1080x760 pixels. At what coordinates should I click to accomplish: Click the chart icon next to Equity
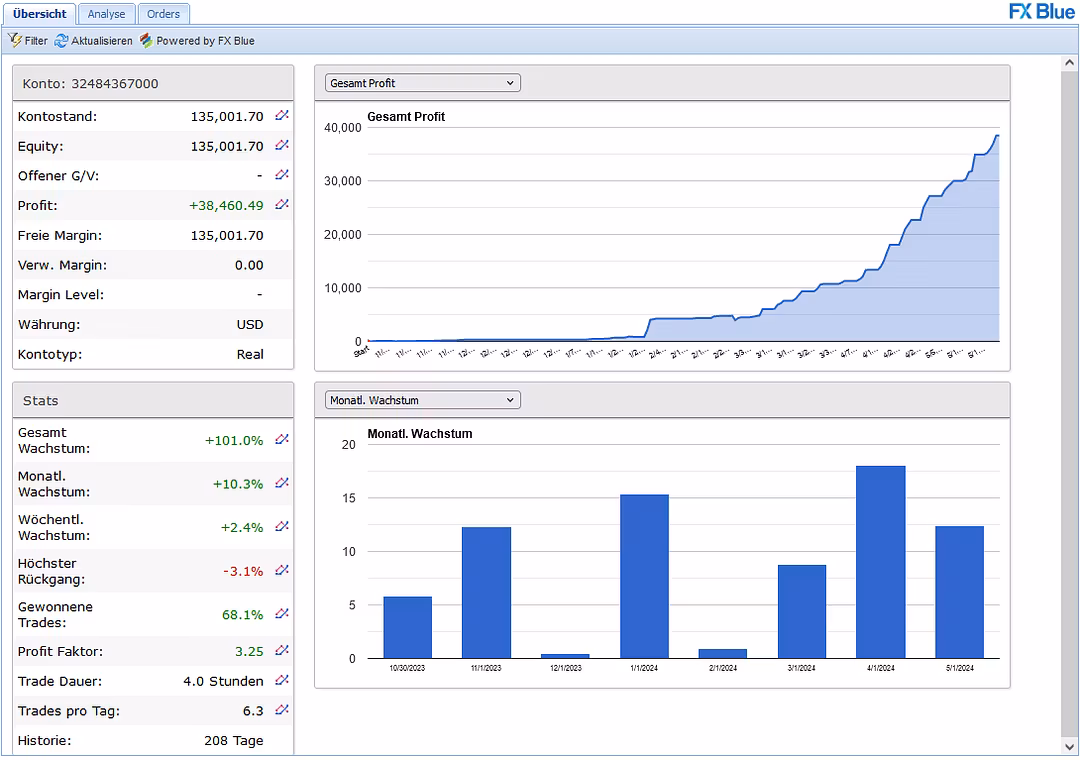tap(282, 146)
